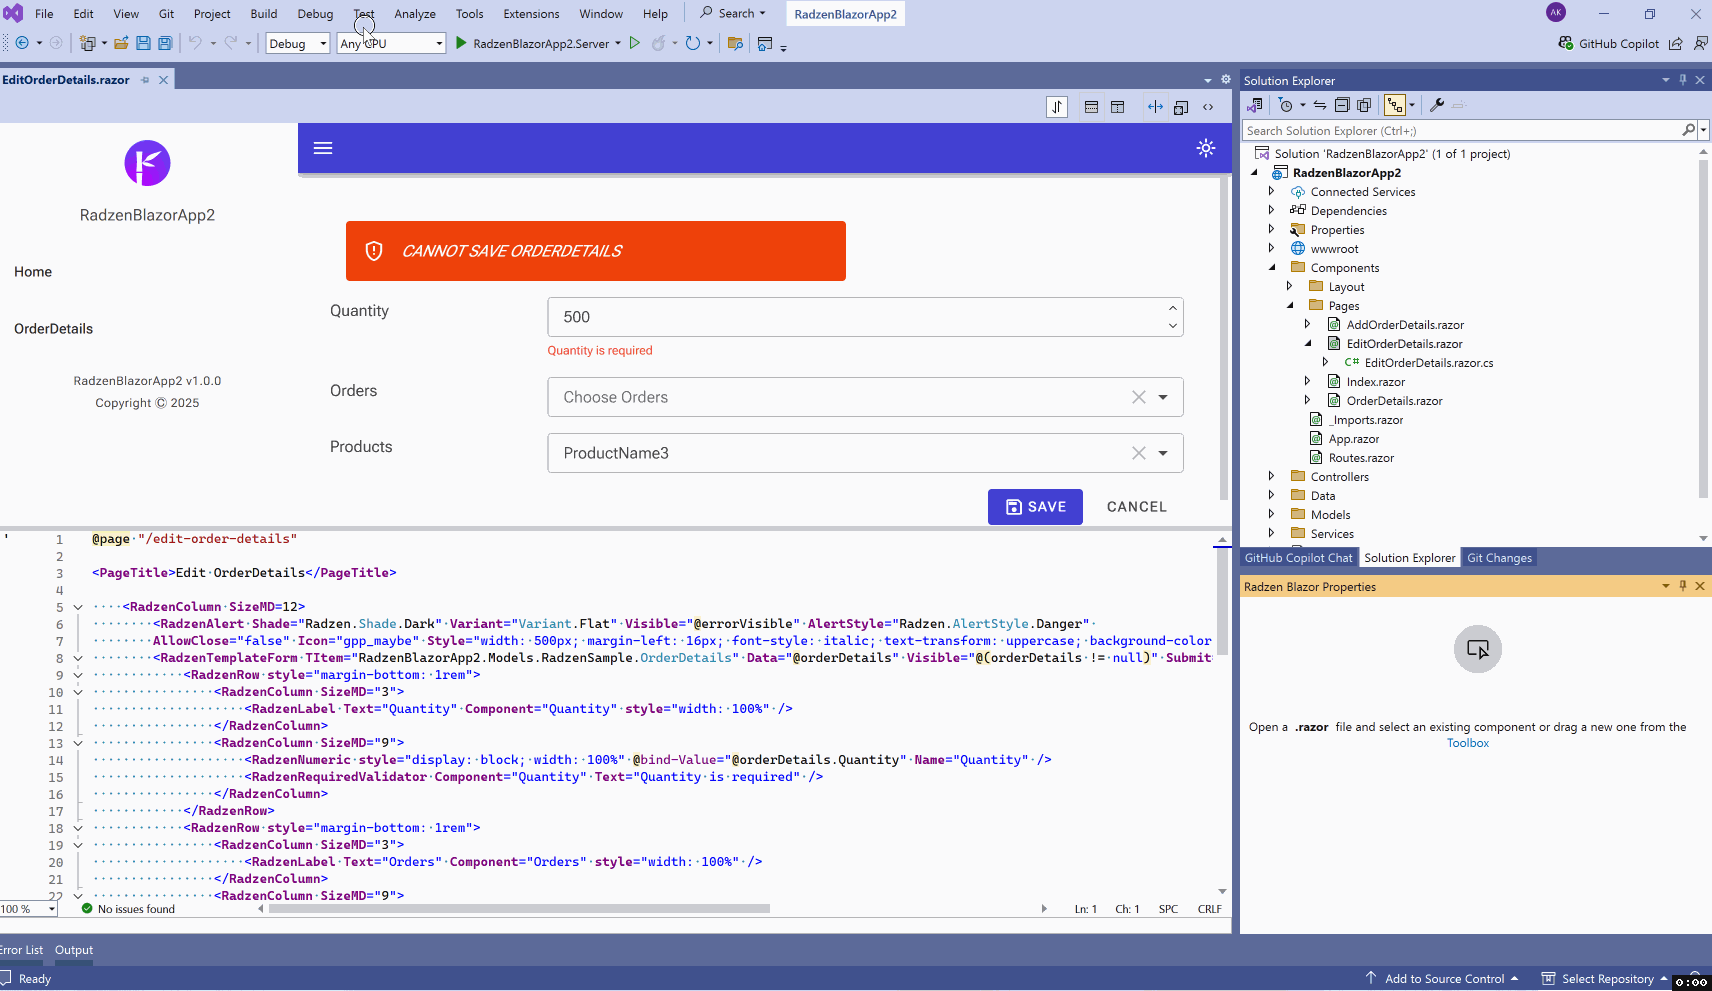1712x991 pixels.
Task: Open the Products dropdown arrow
Action: pyautogui.click(x=1163, y=453)
